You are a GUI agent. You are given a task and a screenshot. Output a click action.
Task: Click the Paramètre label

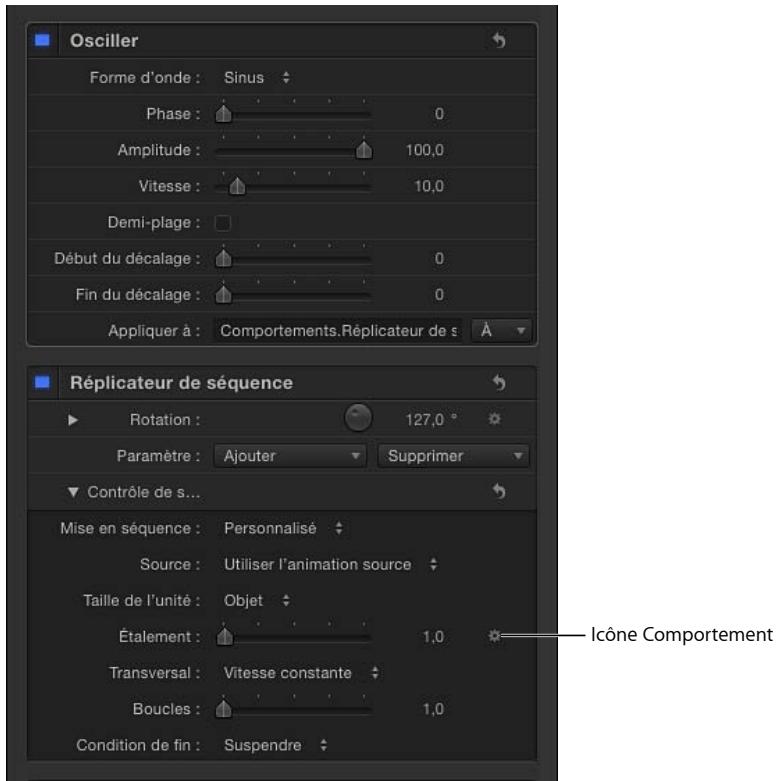pos(158,456)
